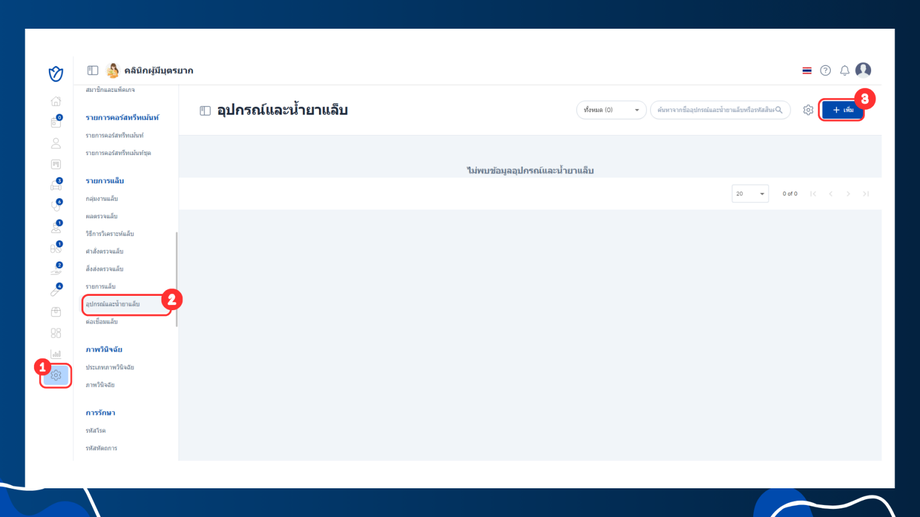Open the hand icon with badge 2
Viewport: 920px width, 517px height.
pos(56,269)
